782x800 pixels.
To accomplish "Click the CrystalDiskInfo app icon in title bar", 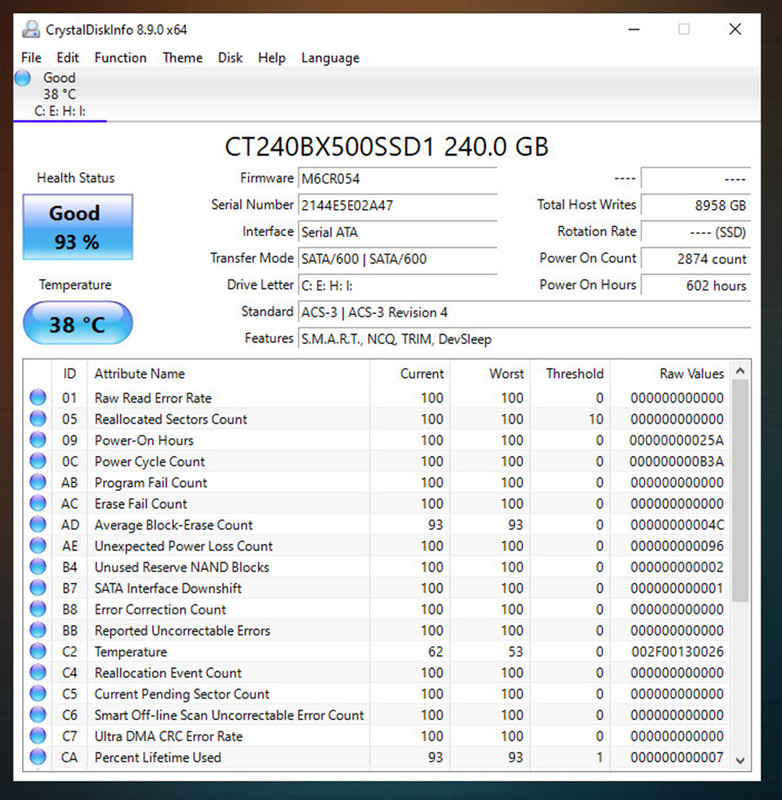I will [31, 30].
